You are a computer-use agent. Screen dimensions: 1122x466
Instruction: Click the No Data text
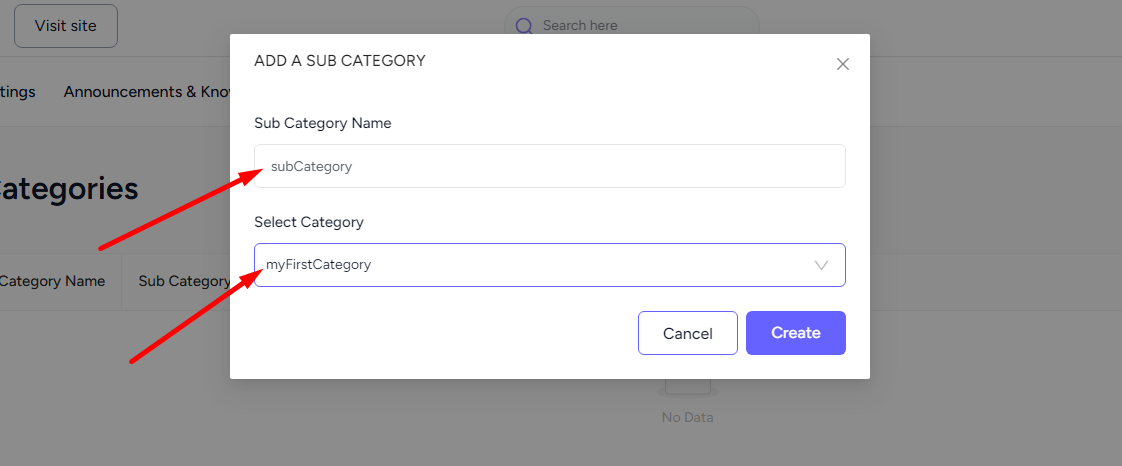click(688, 417)
